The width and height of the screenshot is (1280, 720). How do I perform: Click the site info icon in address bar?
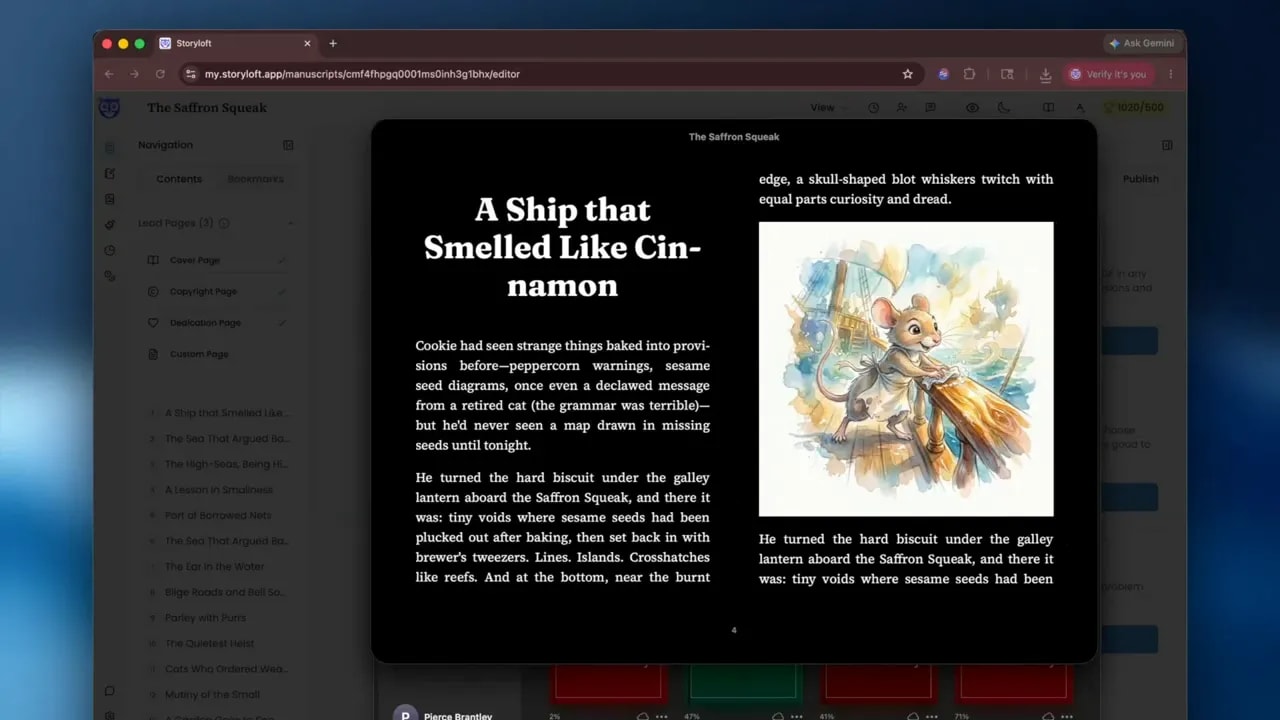(x=191, y=74)
